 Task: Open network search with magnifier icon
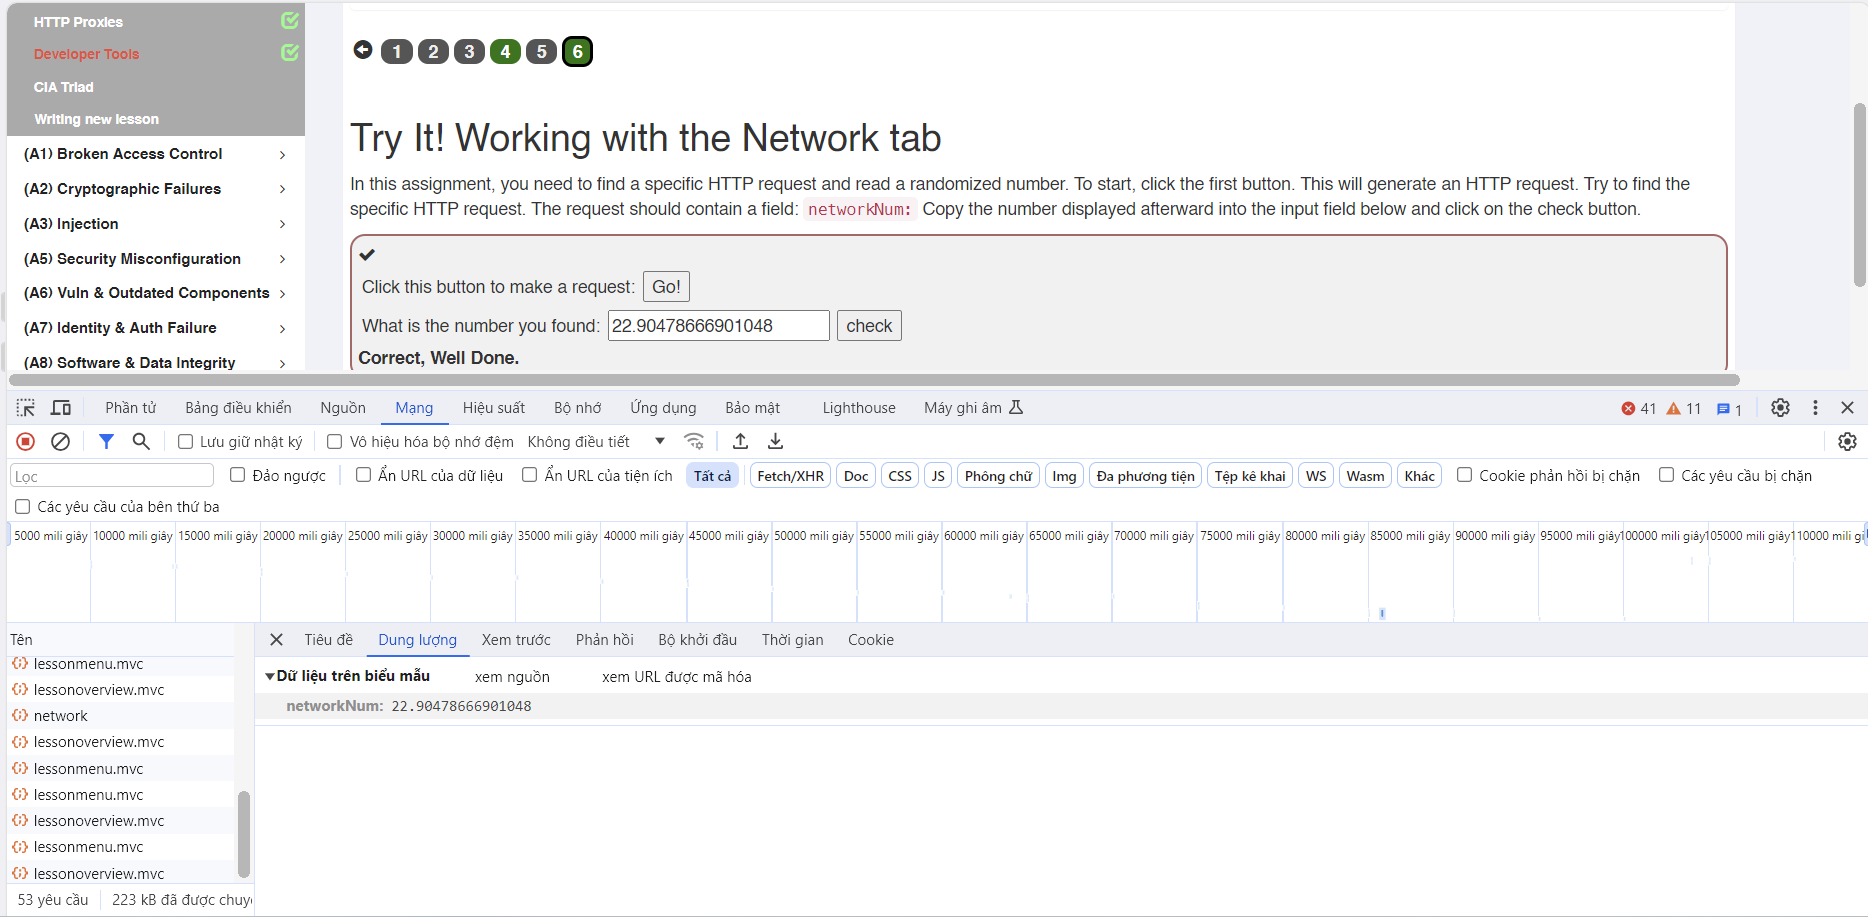141,441
